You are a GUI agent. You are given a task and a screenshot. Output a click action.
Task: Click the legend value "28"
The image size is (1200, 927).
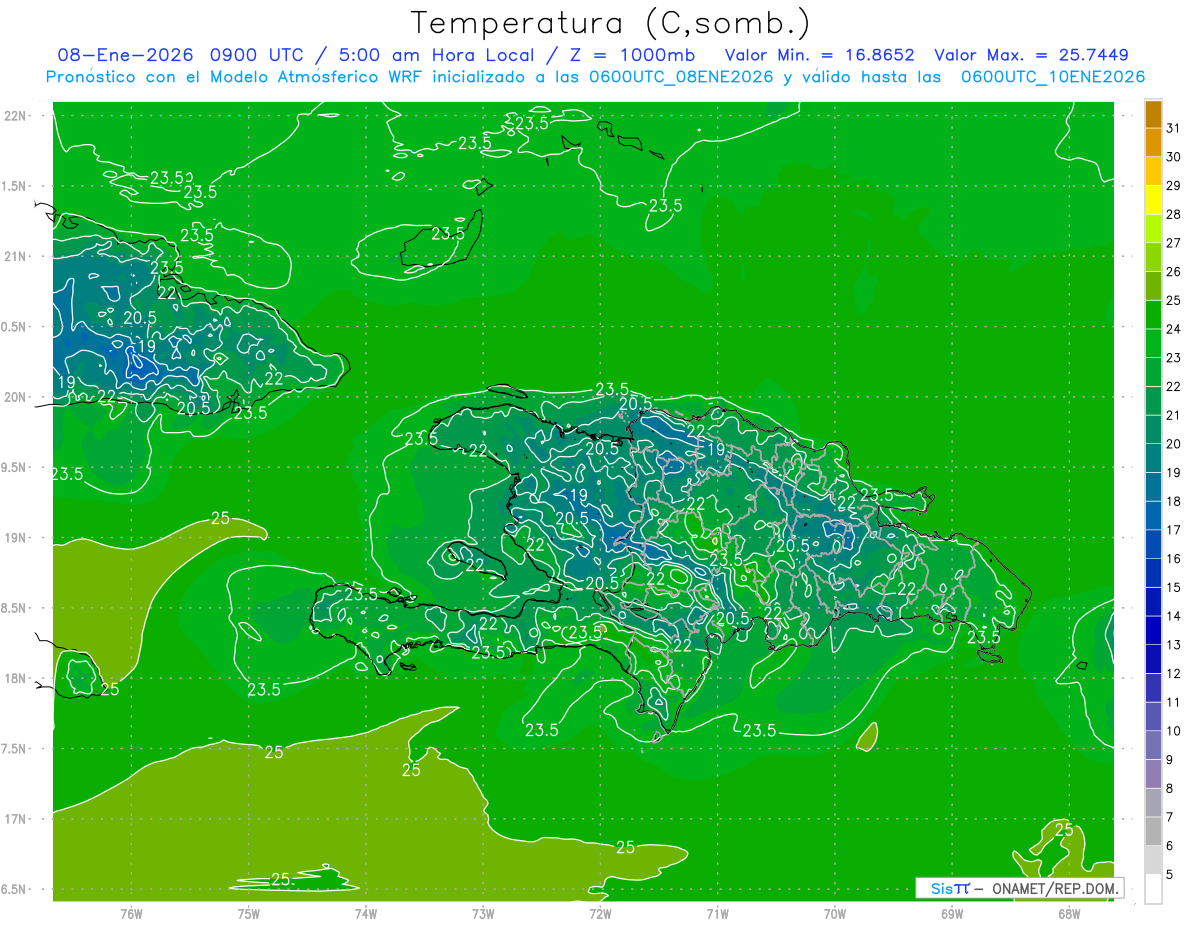pos(1173,214)
